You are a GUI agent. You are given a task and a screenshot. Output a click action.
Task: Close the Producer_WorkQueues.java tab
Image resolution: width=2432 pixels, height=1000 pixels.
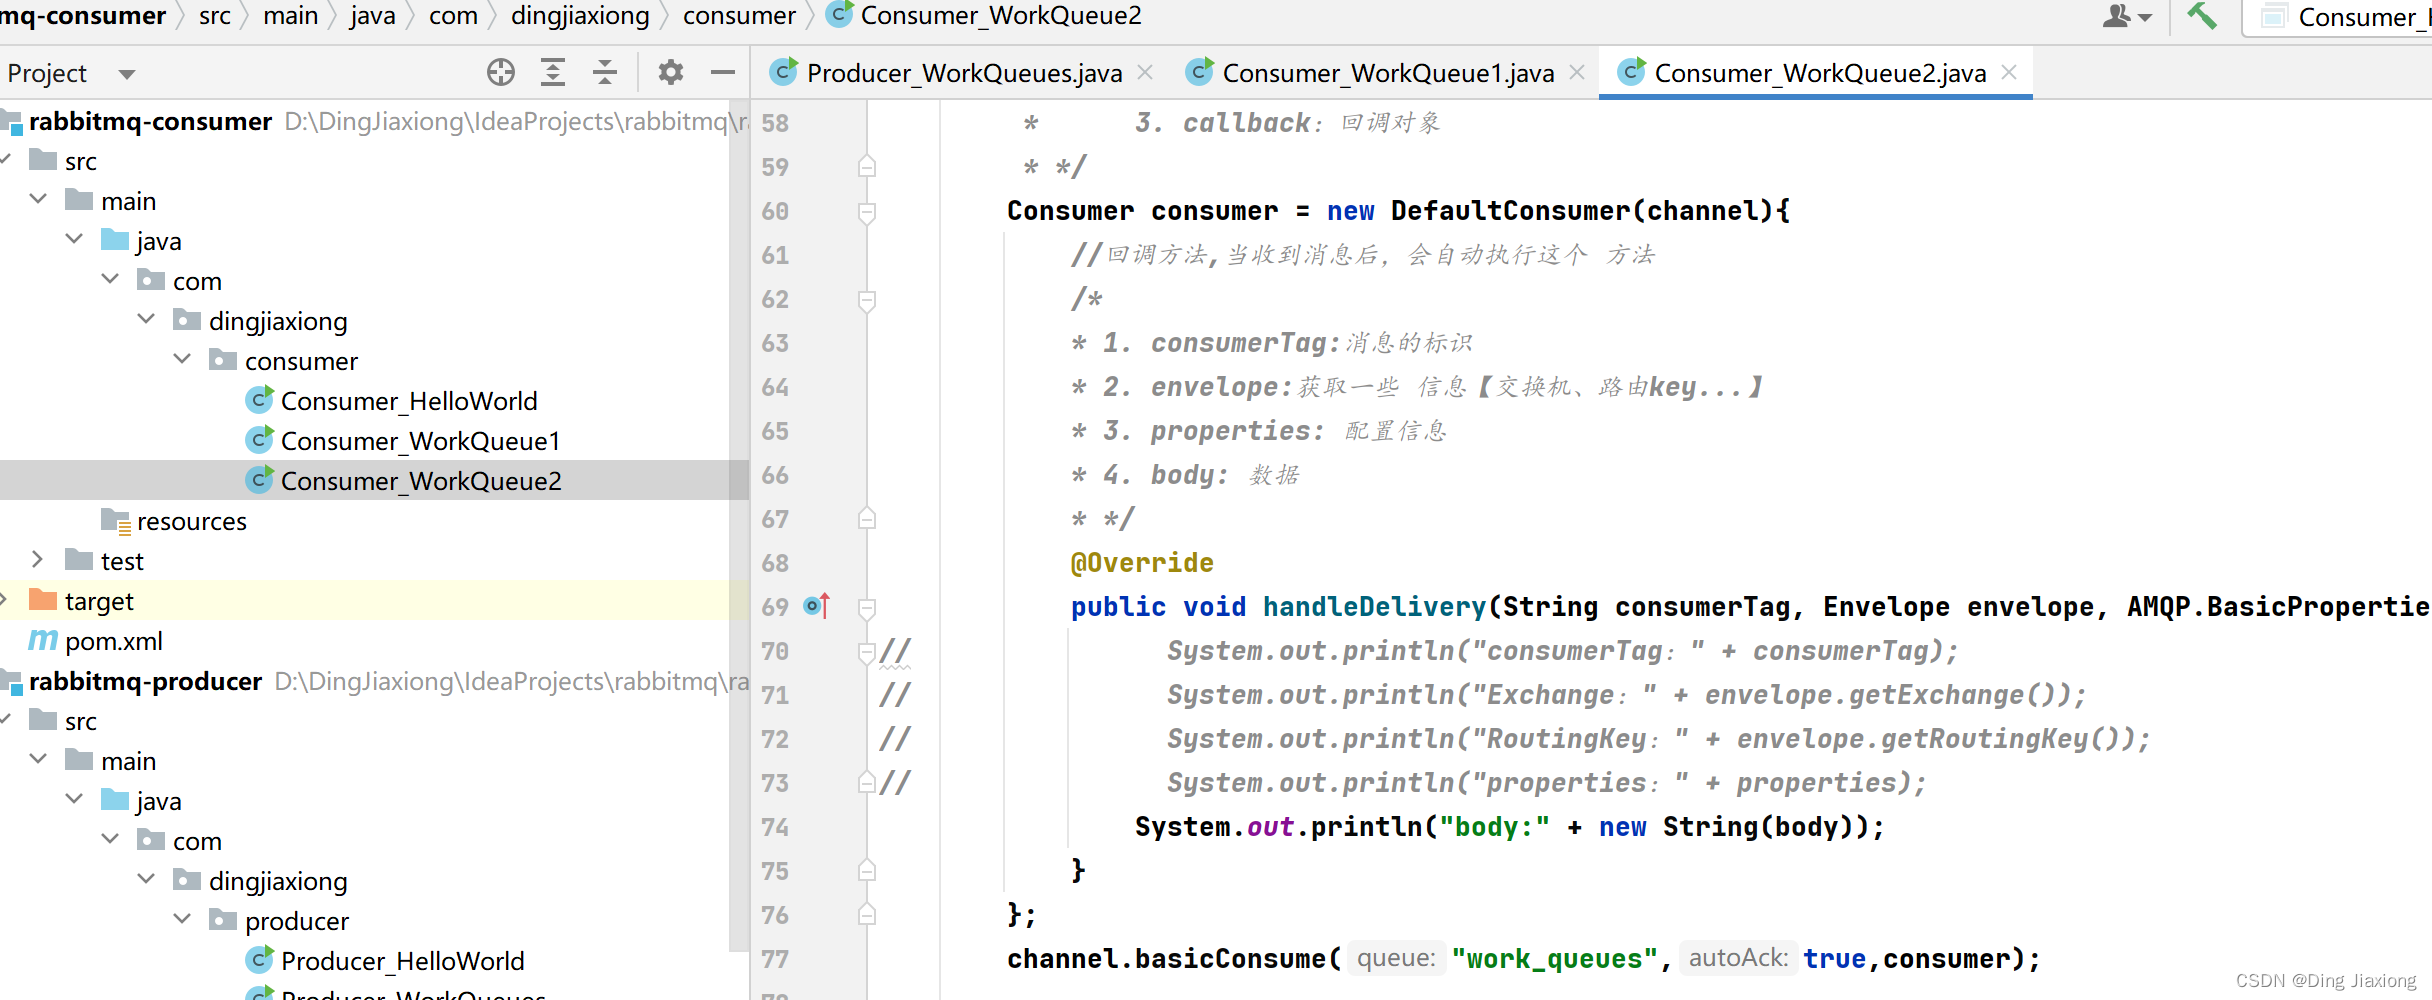(1146, 72)
